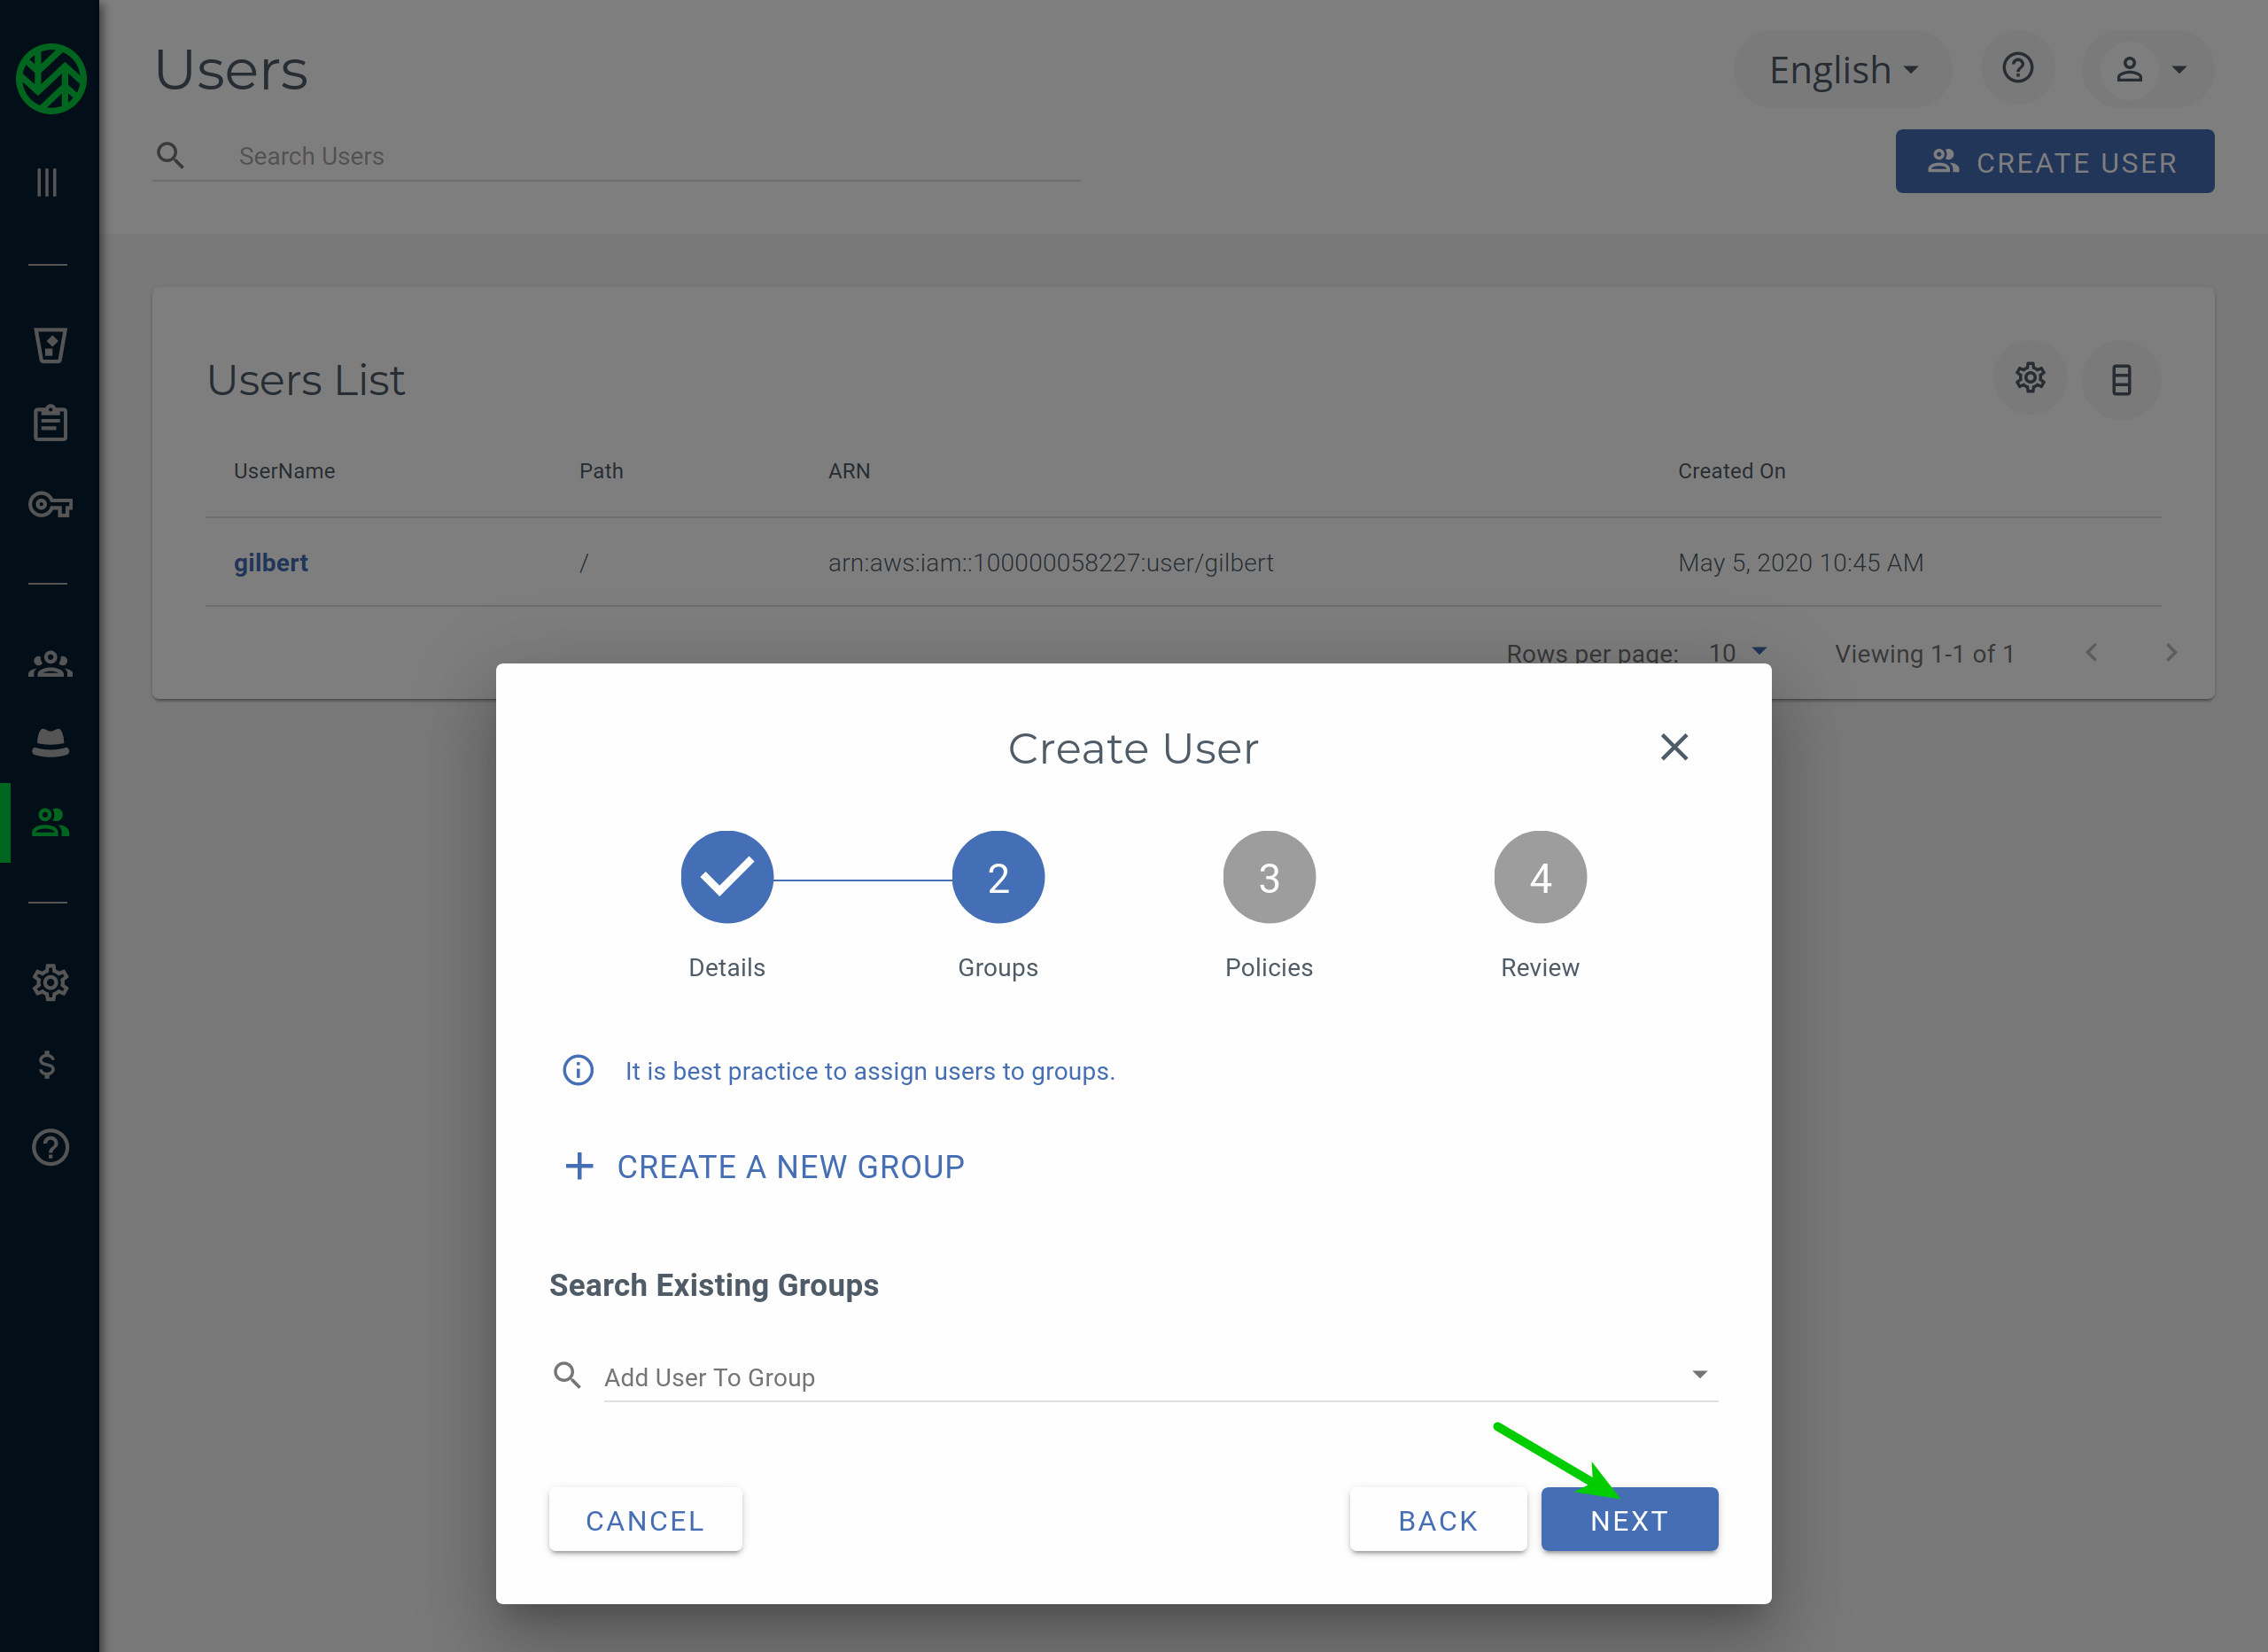
Task: Open the settings gear in the sidebar
Action: [x=48, y=982]
